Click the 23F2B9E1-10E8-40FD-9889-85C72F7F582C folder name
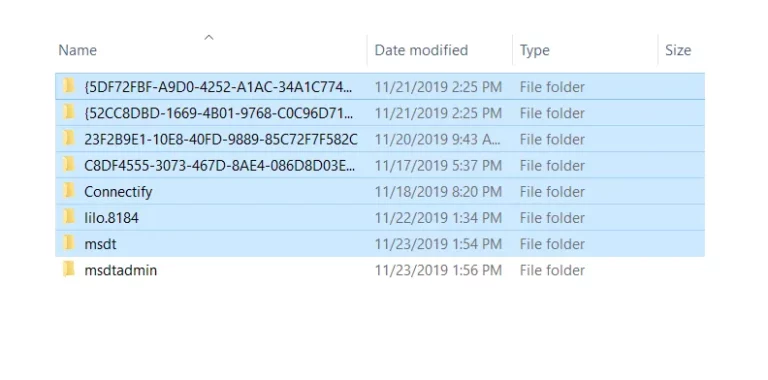 click(221, 140)
